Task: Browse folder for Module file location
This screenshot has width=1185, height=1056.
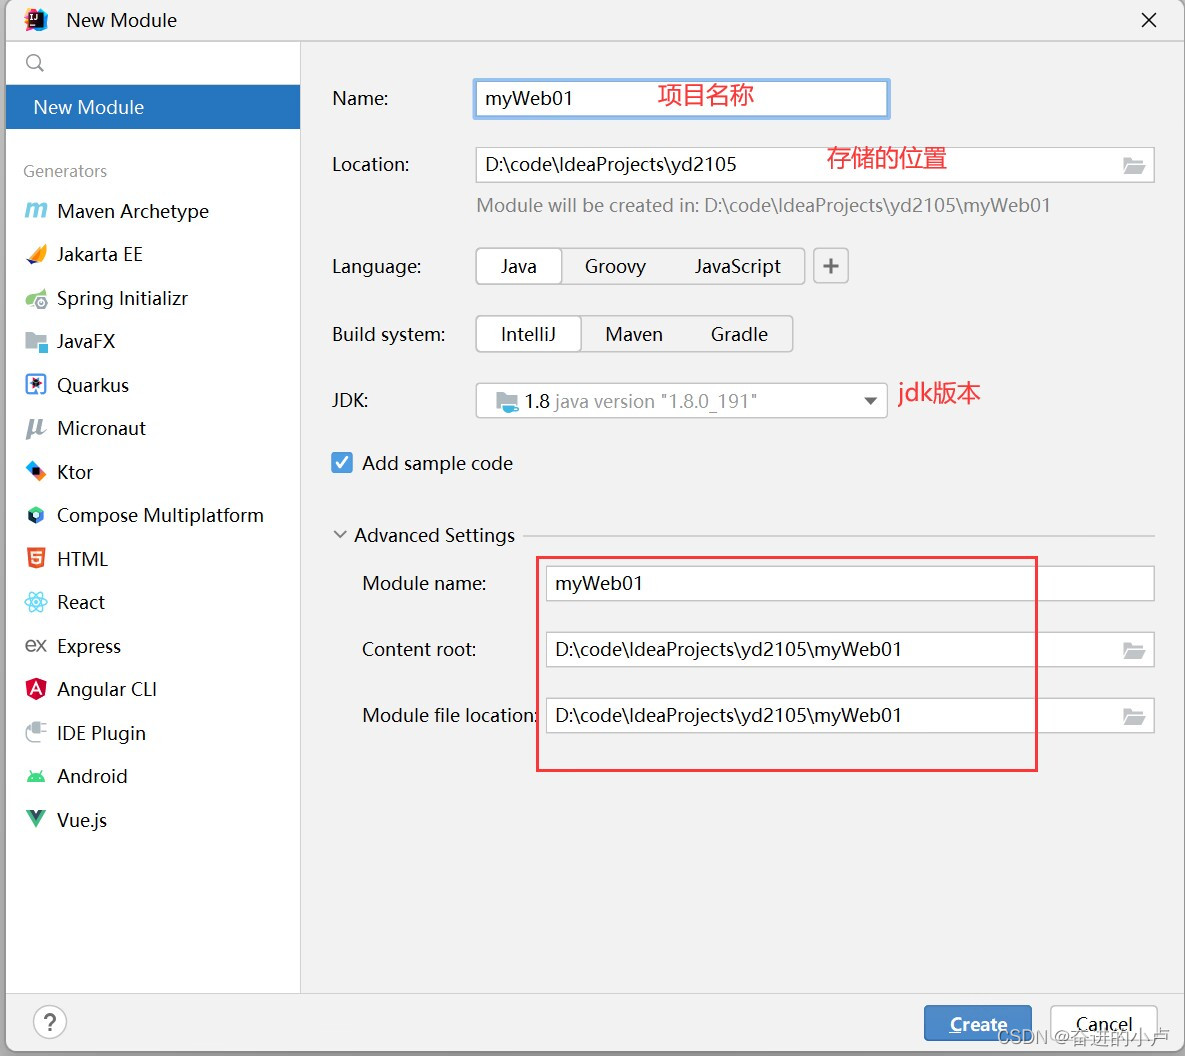Action: 1134,716
